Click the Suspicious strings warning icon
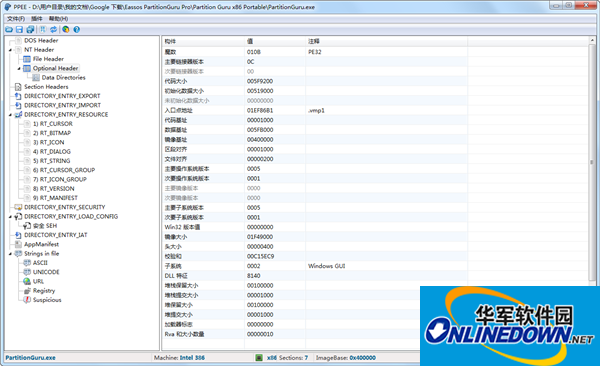The width and height of the screenshot is (600, 366). [x=27, y=300]
